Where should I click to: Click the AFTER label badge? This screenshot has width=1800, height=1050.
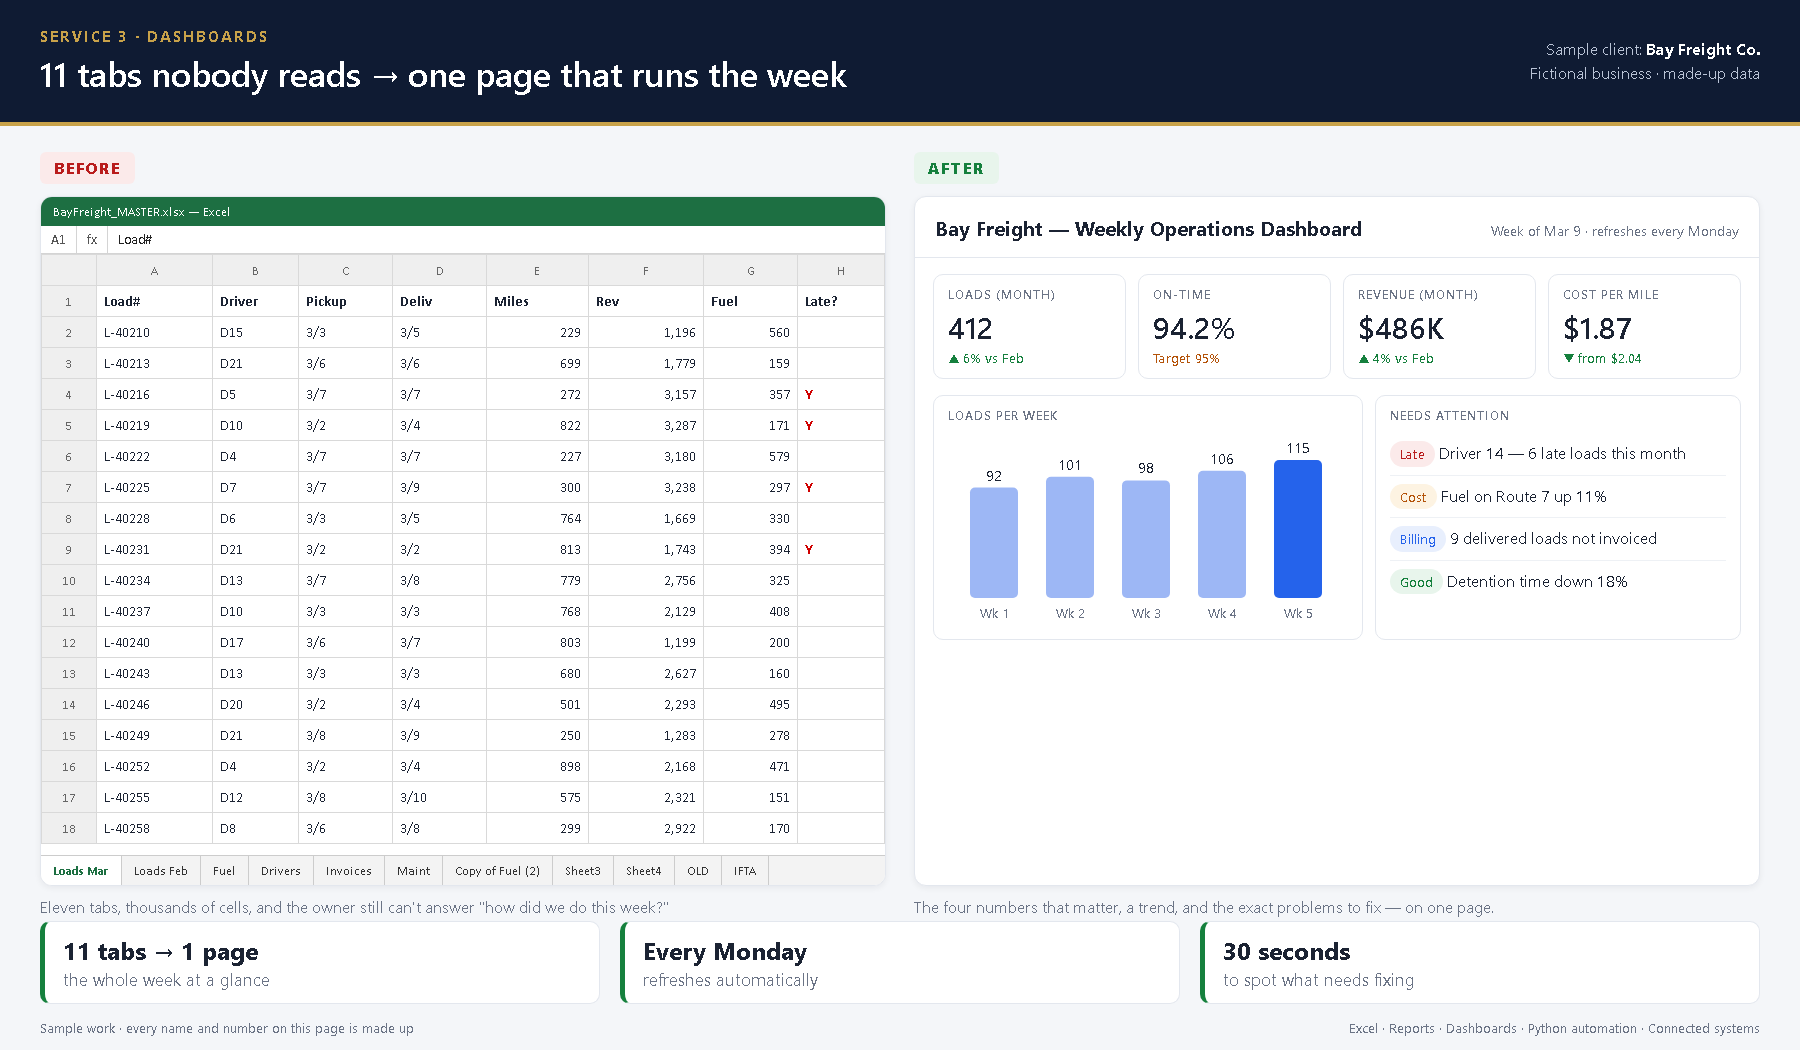point(956,169)
